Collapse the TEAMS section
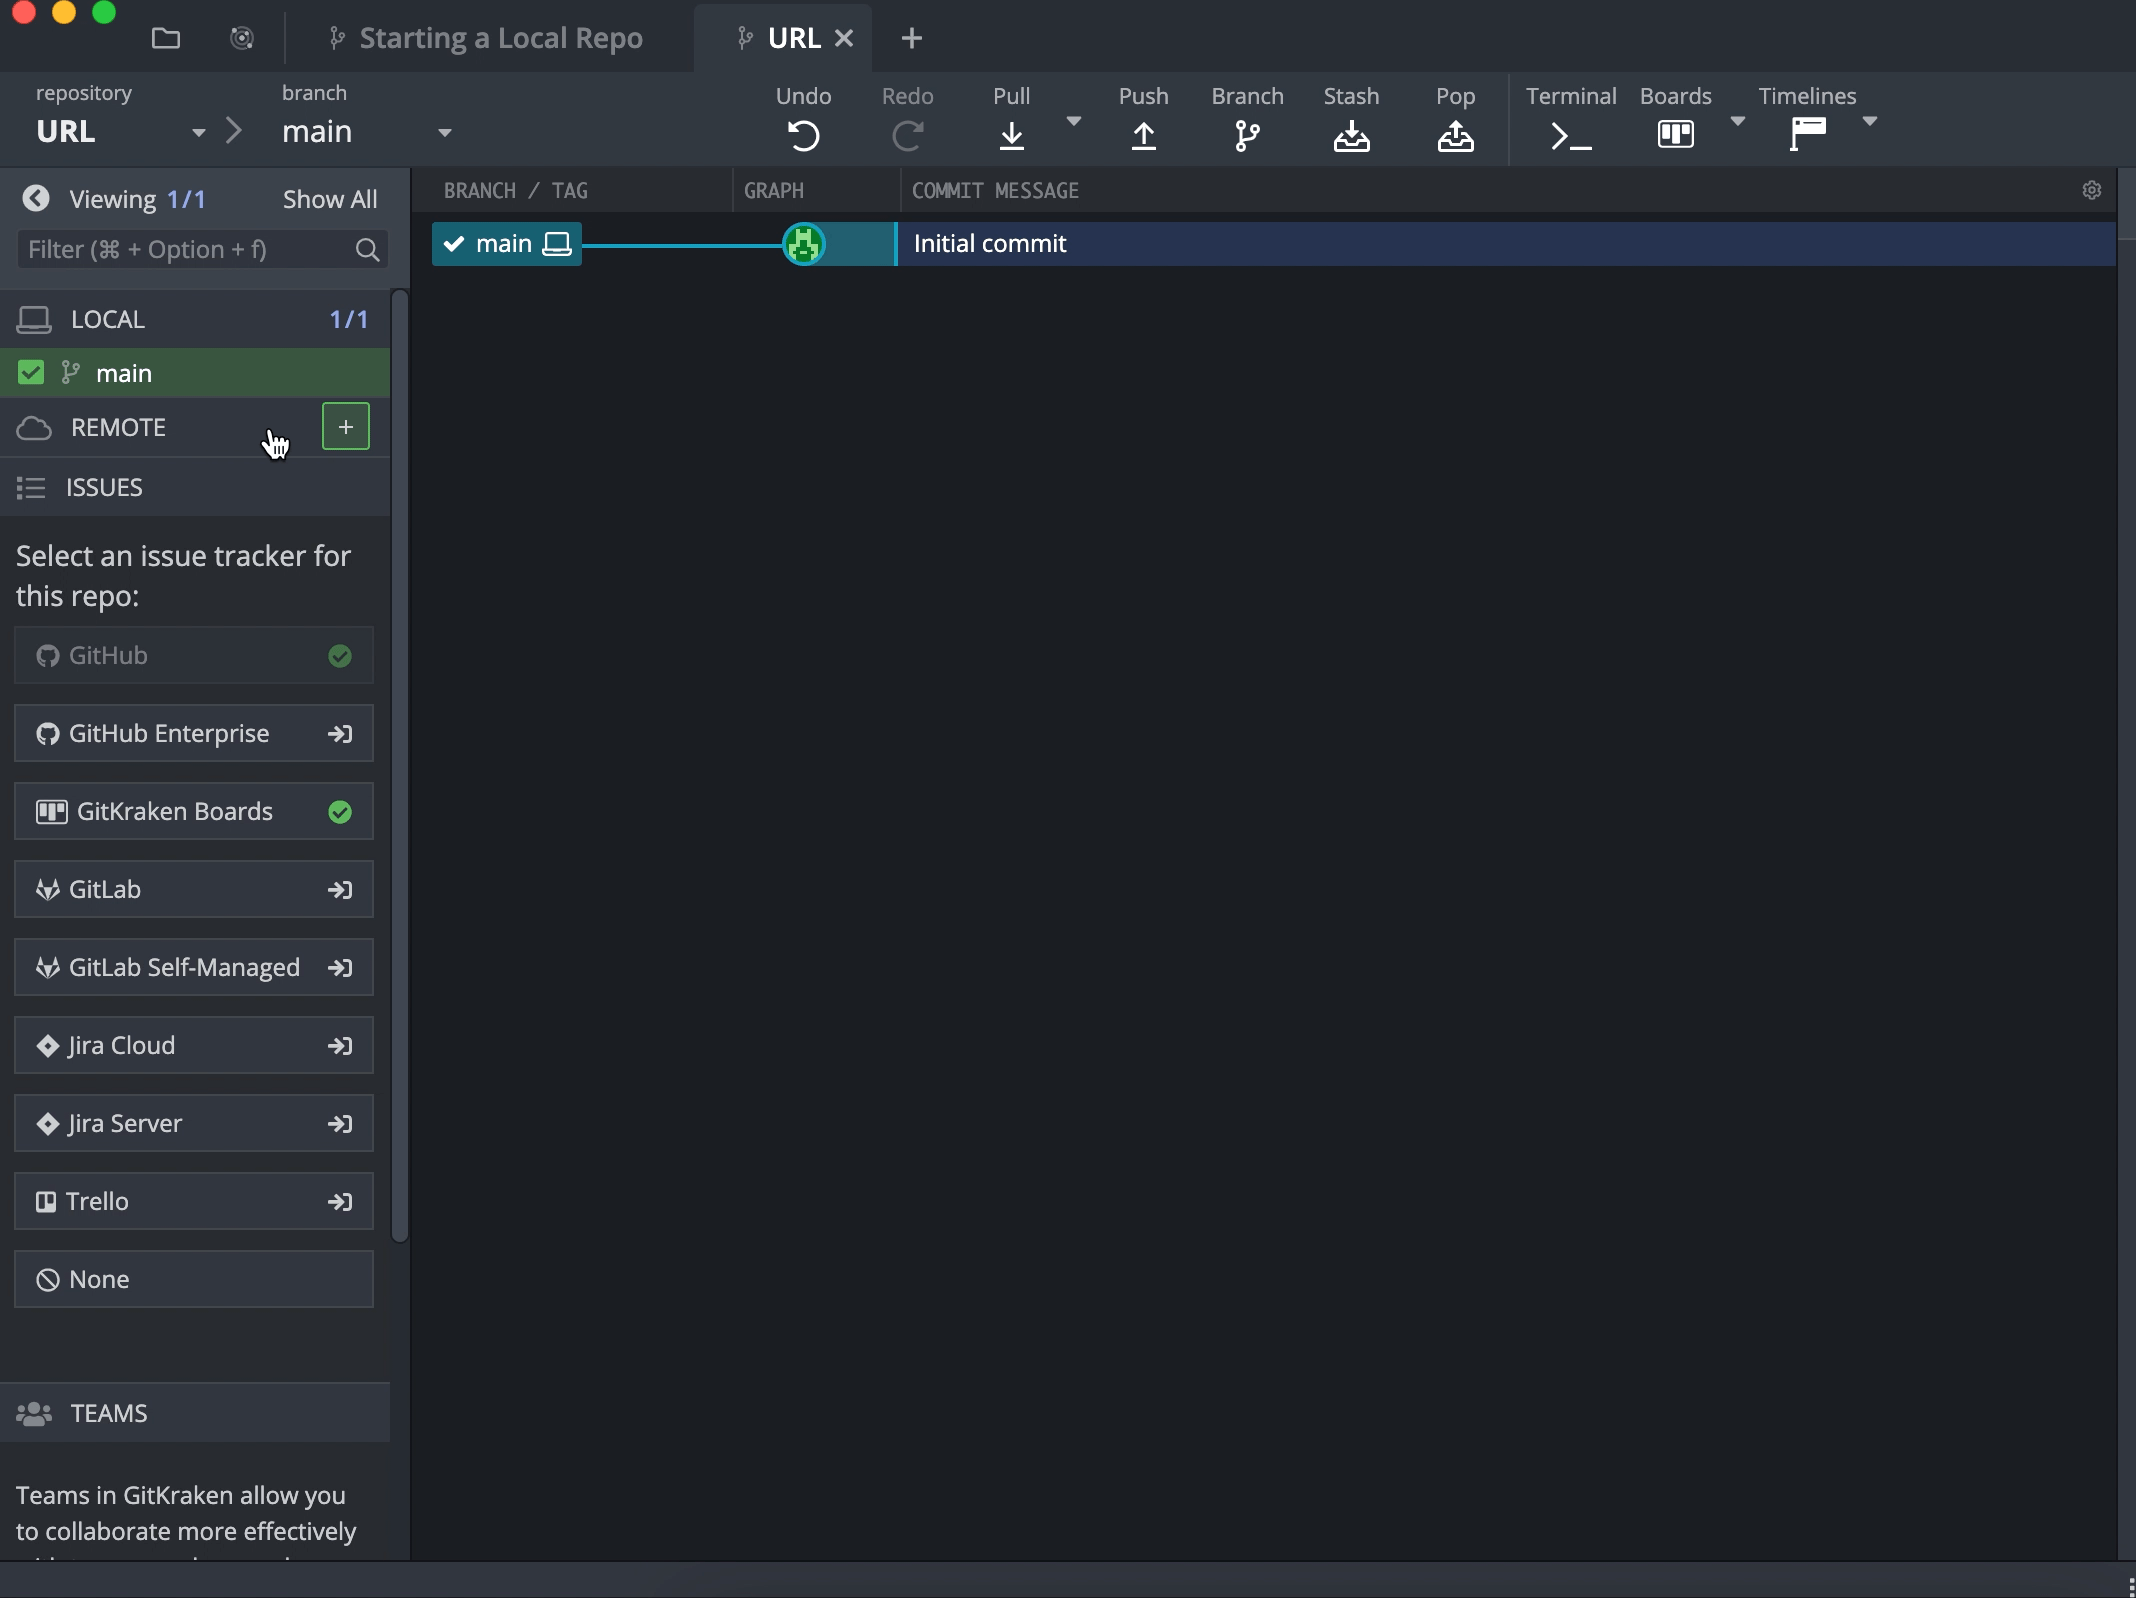Image resolution: width=2136 pixels, height=1598 pixels. pyautogui.click(x=195, y=1412)
